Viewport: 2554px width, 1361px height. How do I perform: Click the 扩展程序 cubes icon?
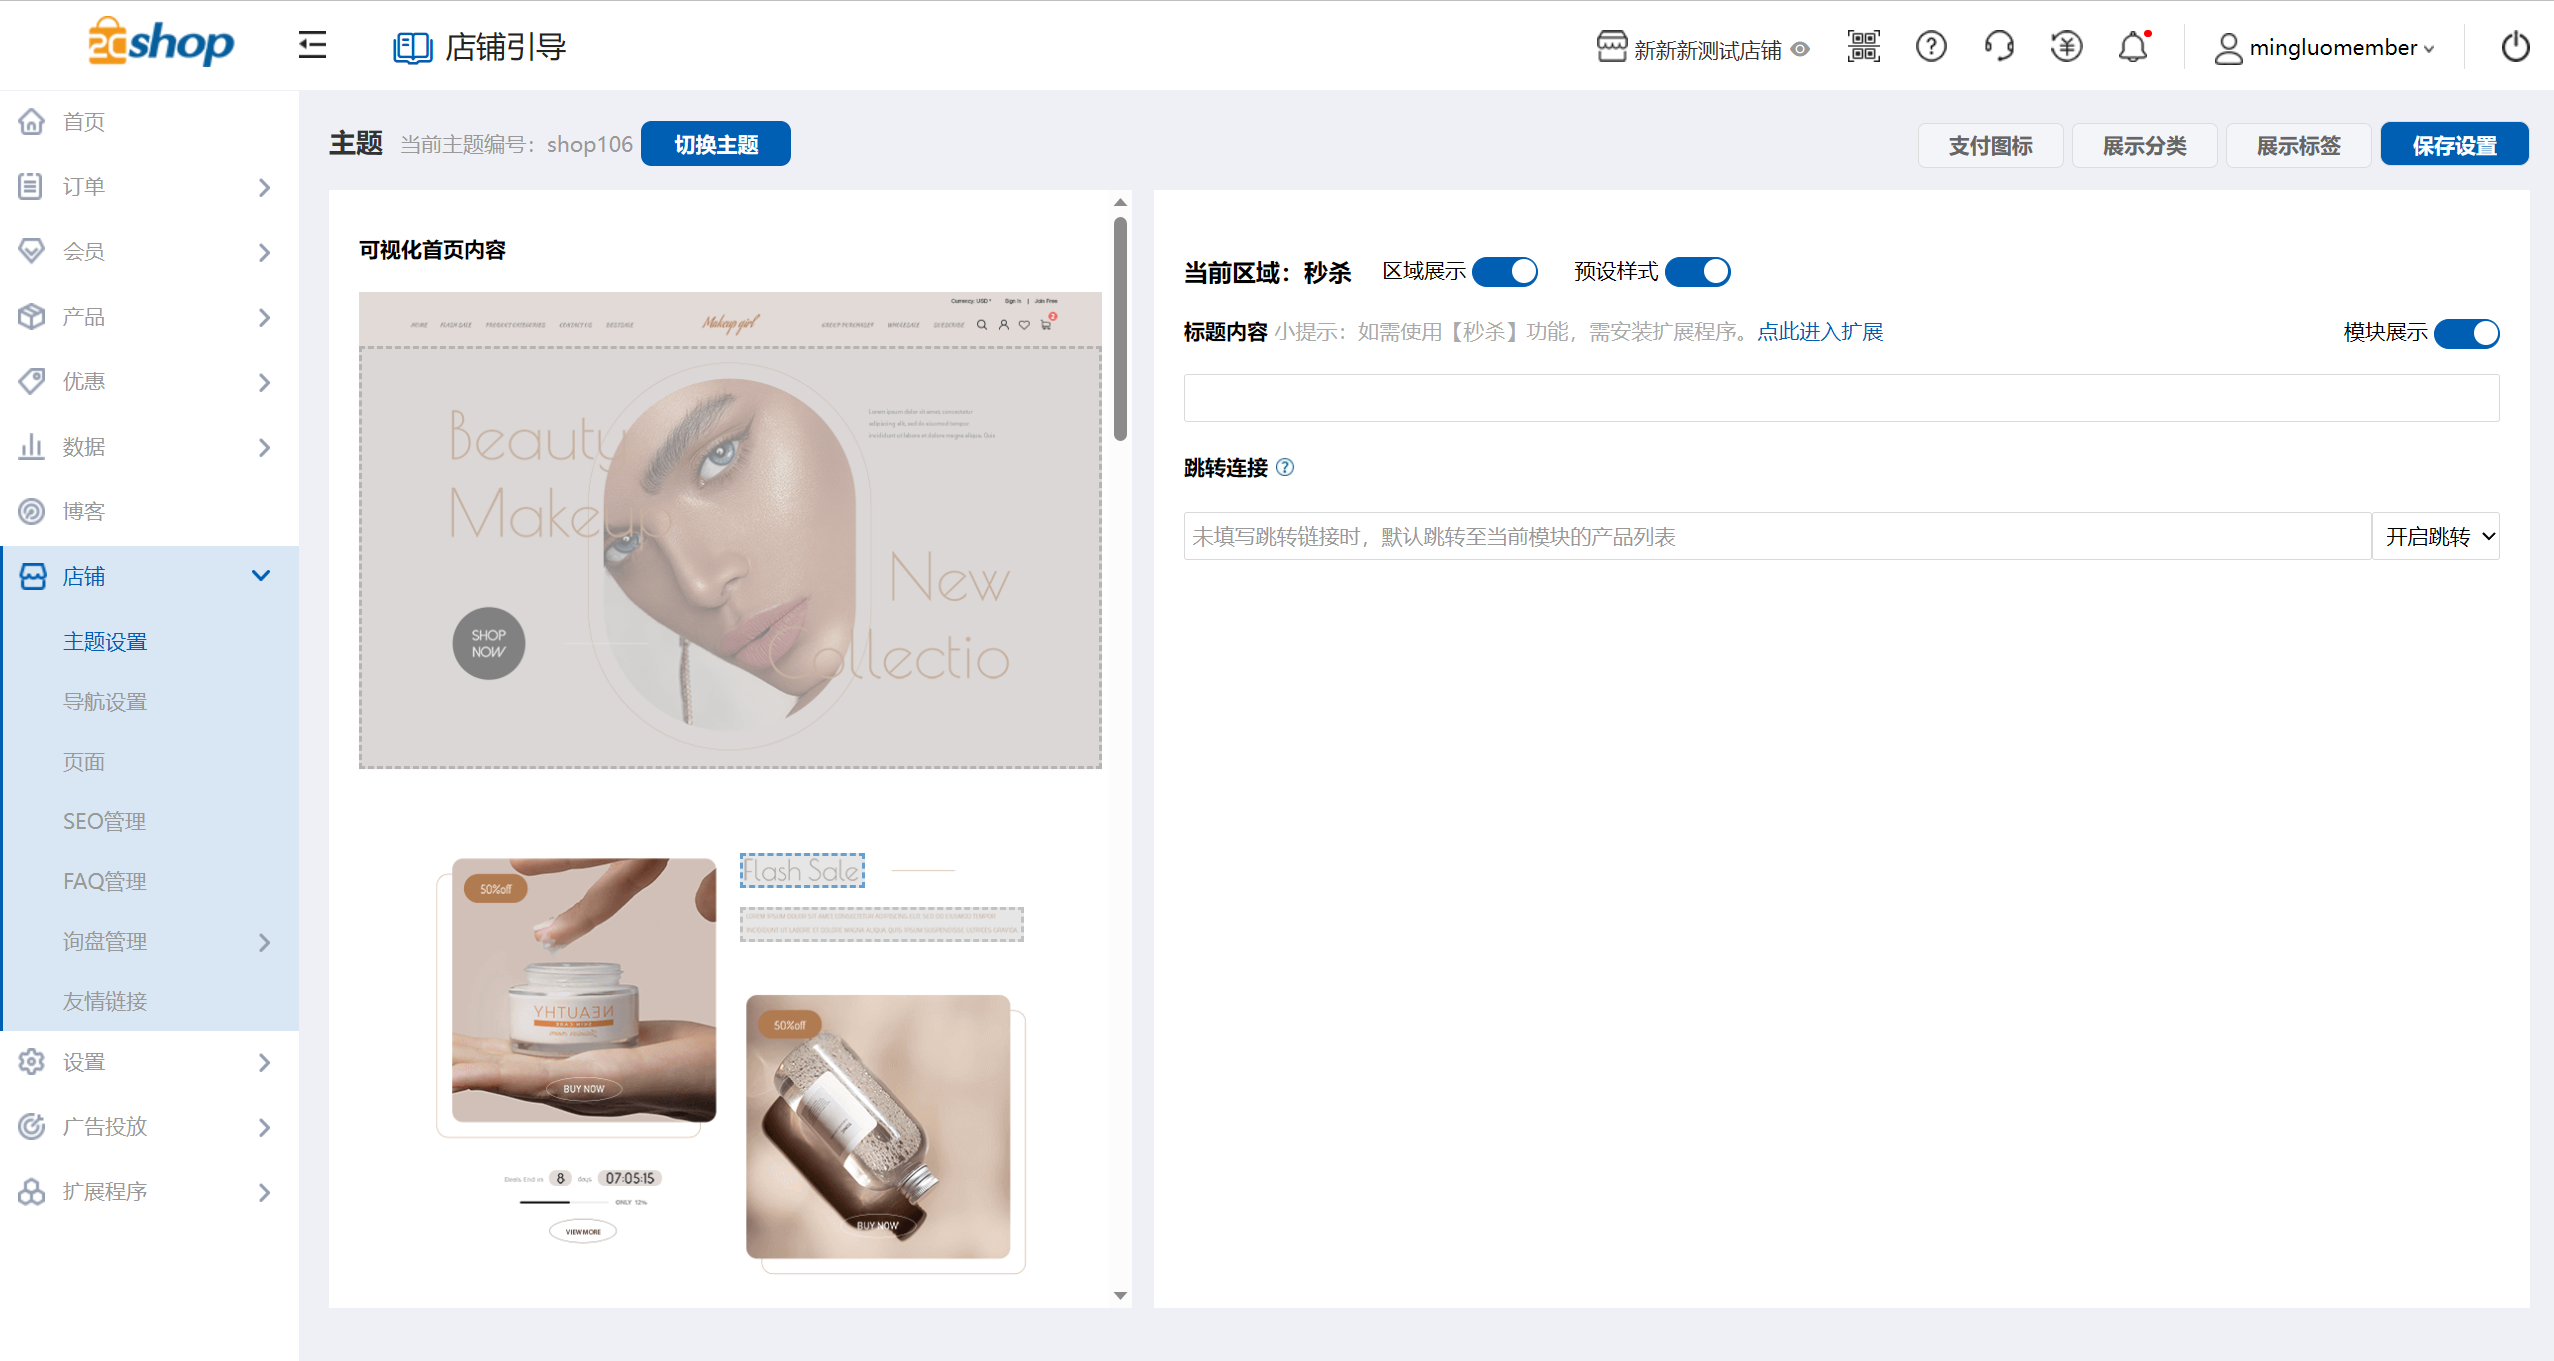[x=32, y=1191]
